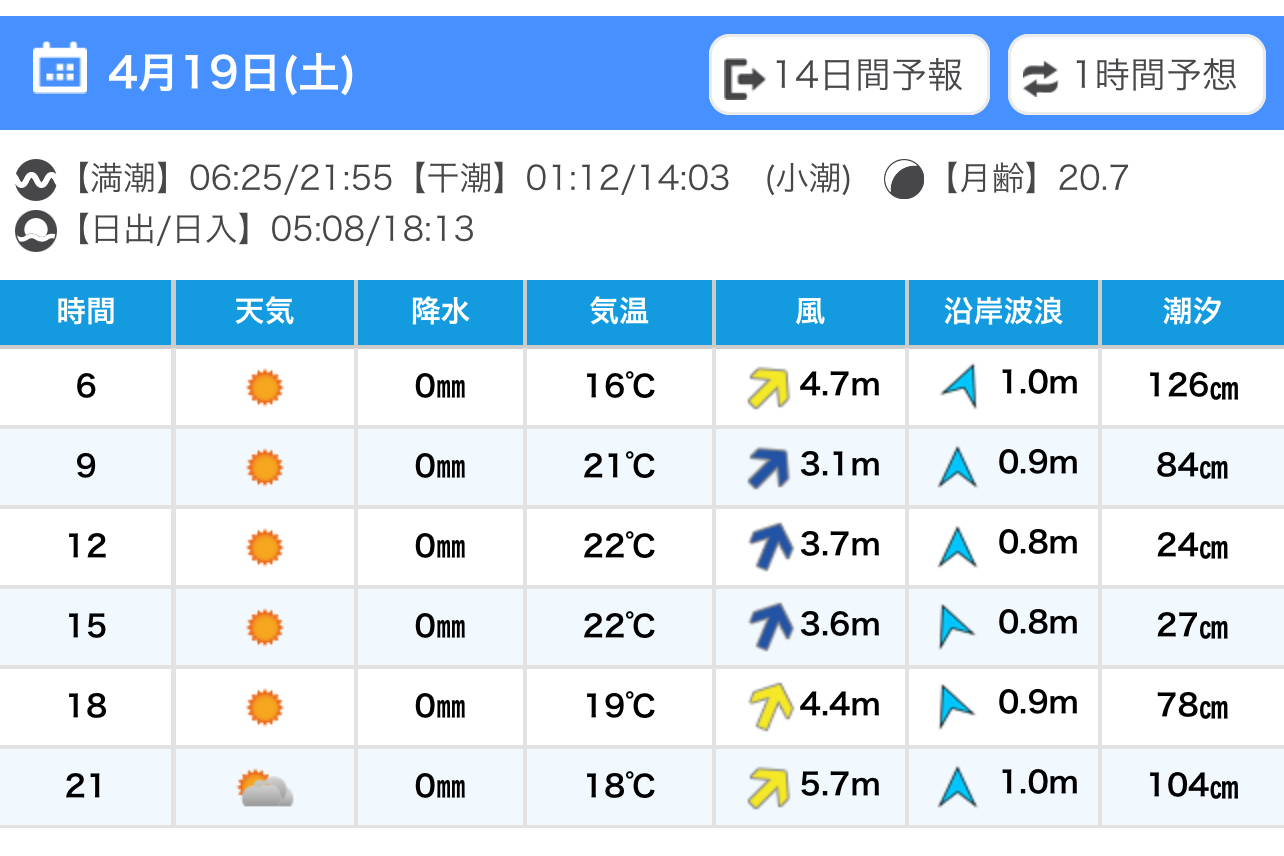This screenshot has height=856, width=1284.
Task: Open the 14日間予報 forecast button
Action: tap(849, 75)
